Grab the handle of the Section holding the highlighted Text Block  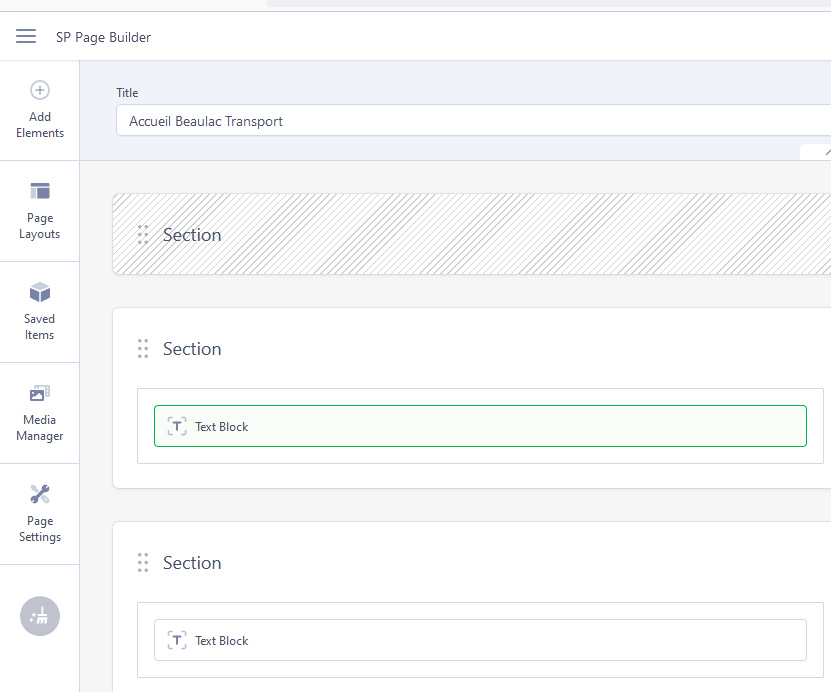(143, 349)
